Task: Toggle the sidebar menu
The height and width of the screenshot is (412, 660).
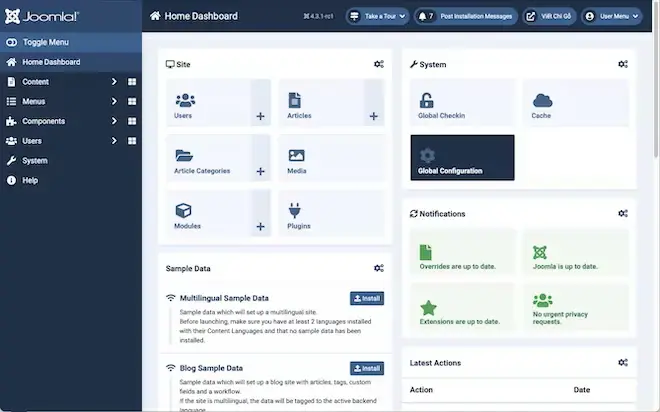Action: [x=45, y=43]
